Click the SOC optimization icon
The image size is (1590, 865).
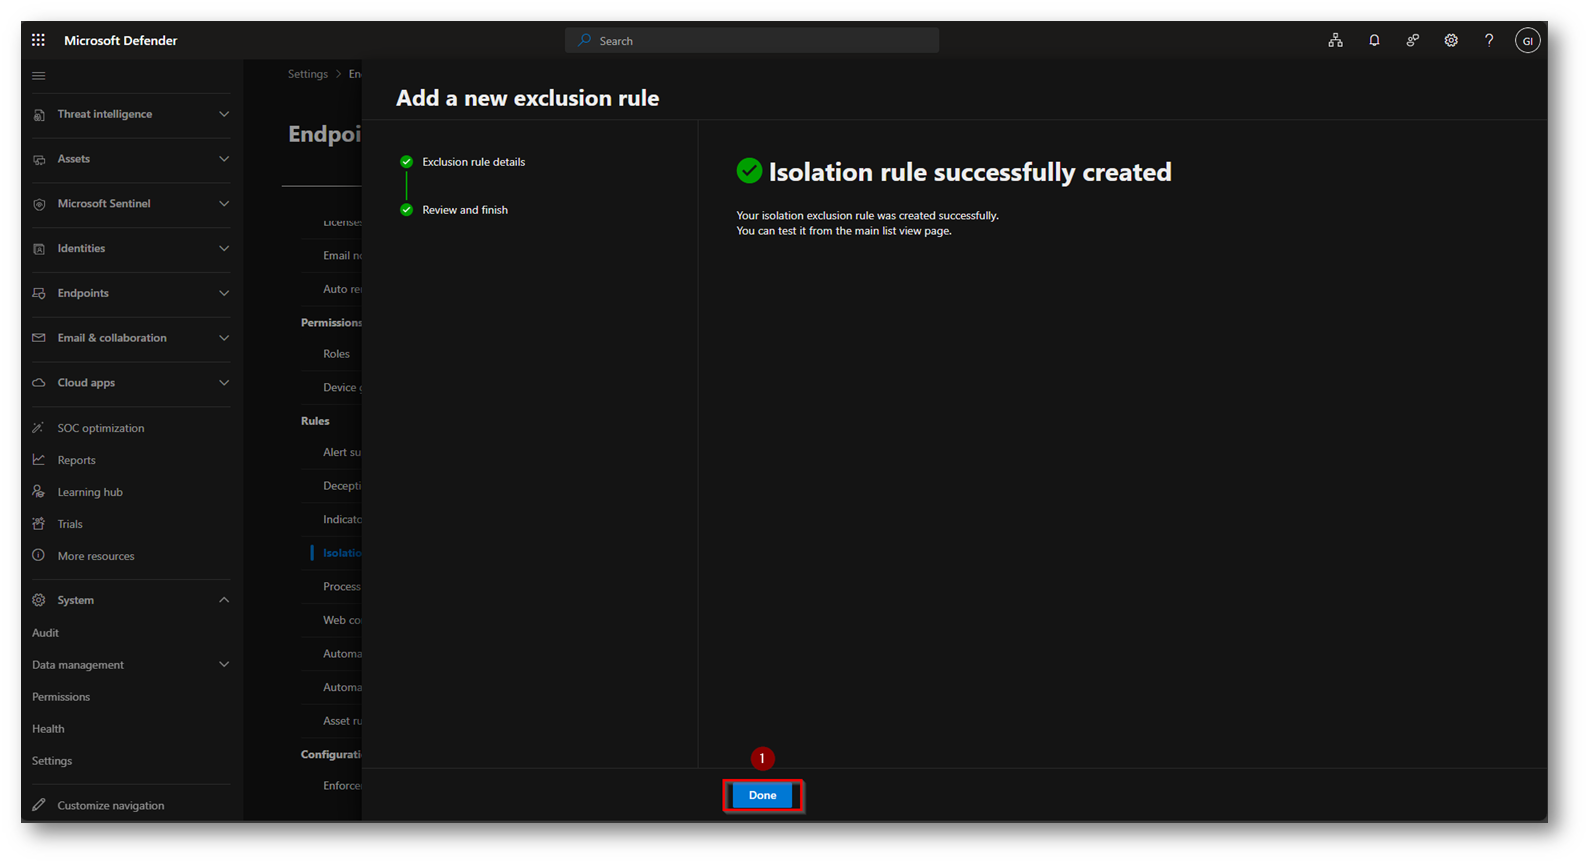click(39, 428)
